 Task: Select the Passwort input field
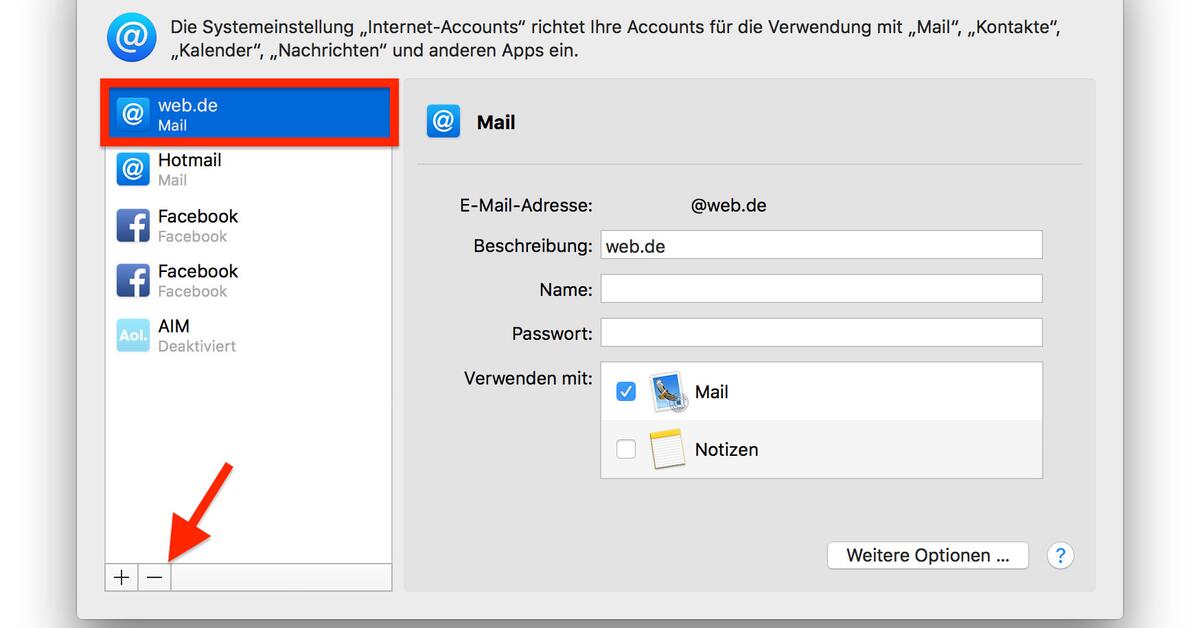coord(820,332)
